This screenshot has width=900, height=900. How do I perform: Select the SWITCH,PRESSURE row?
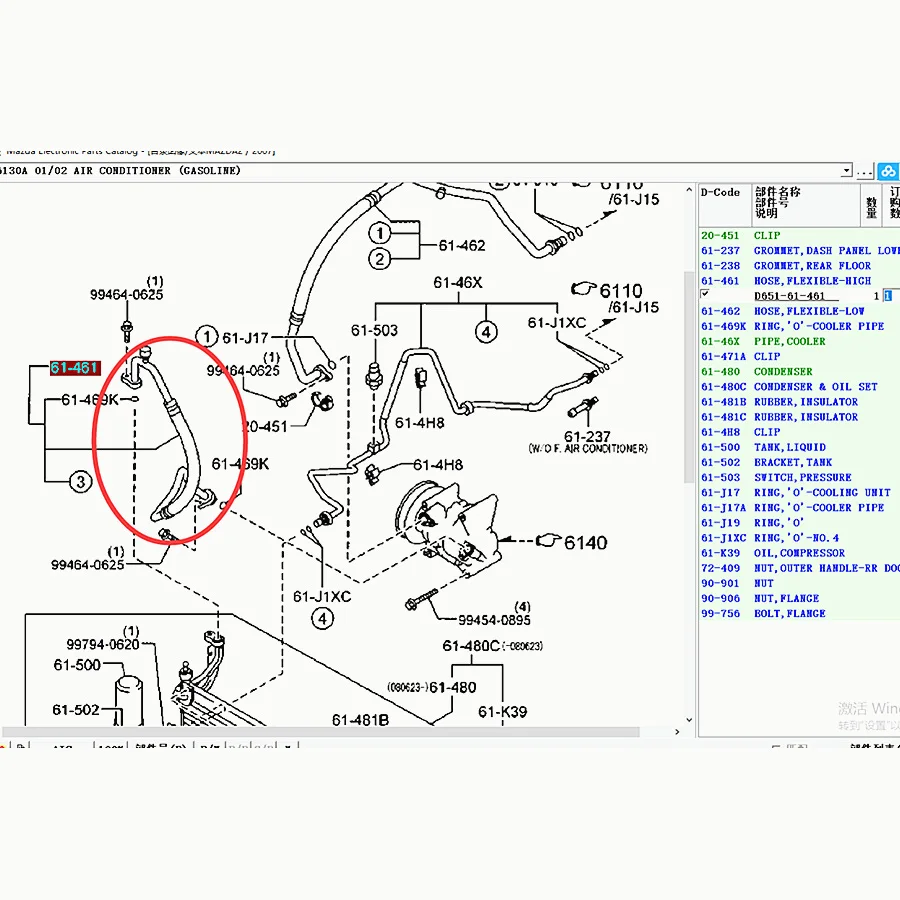coord(799,478)
